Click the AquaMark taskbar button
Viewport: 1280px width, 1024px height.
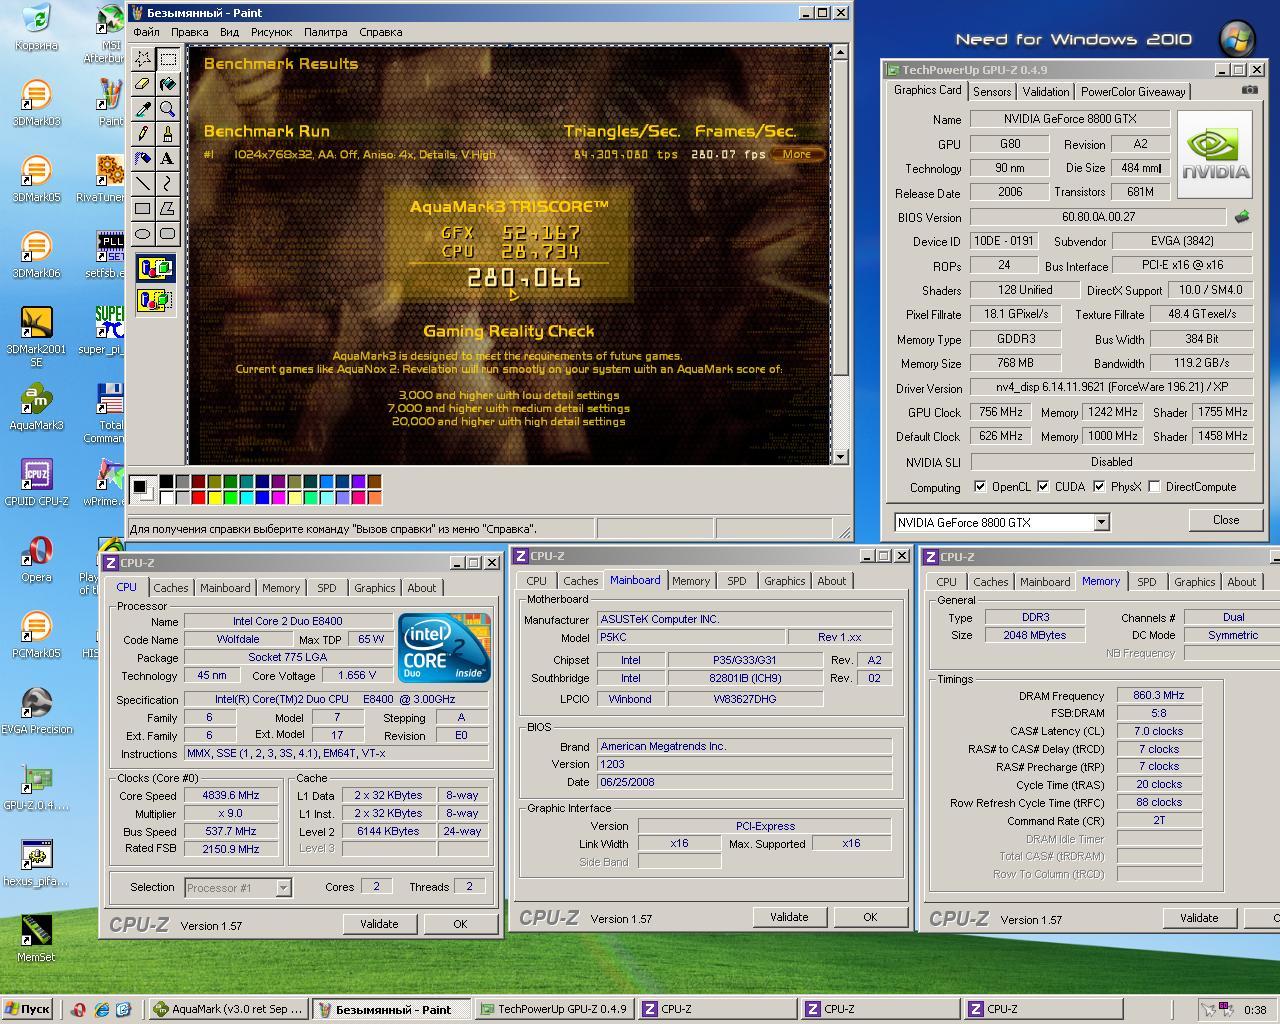click(227, 1009)
